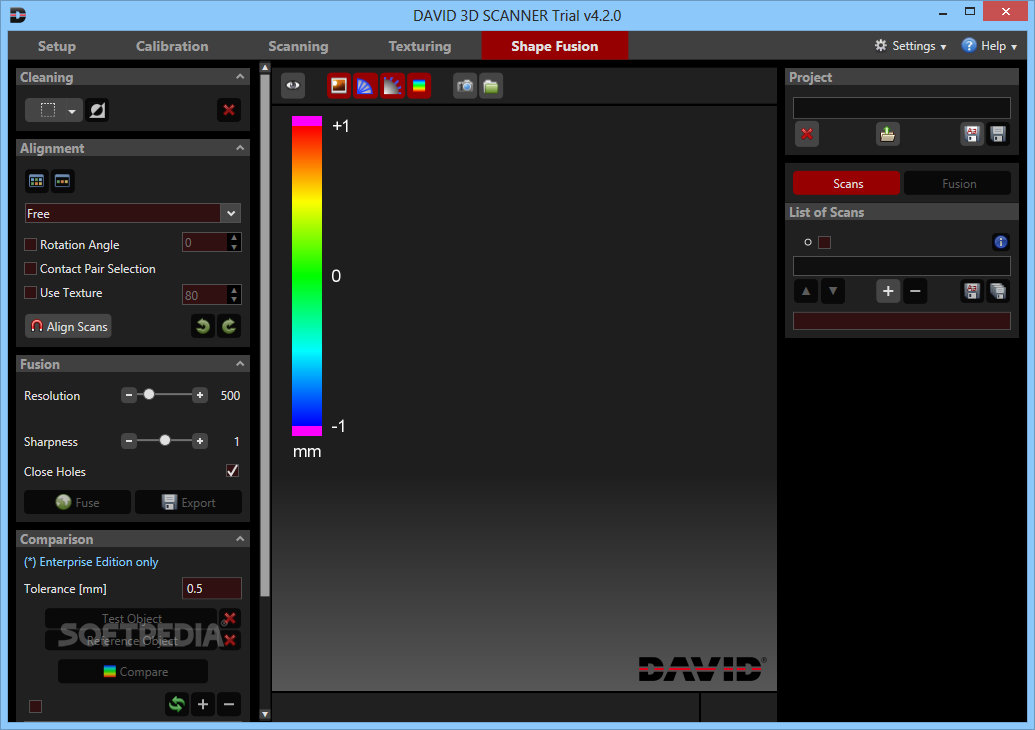Collapse the Comparison panel

coord(240,539)
